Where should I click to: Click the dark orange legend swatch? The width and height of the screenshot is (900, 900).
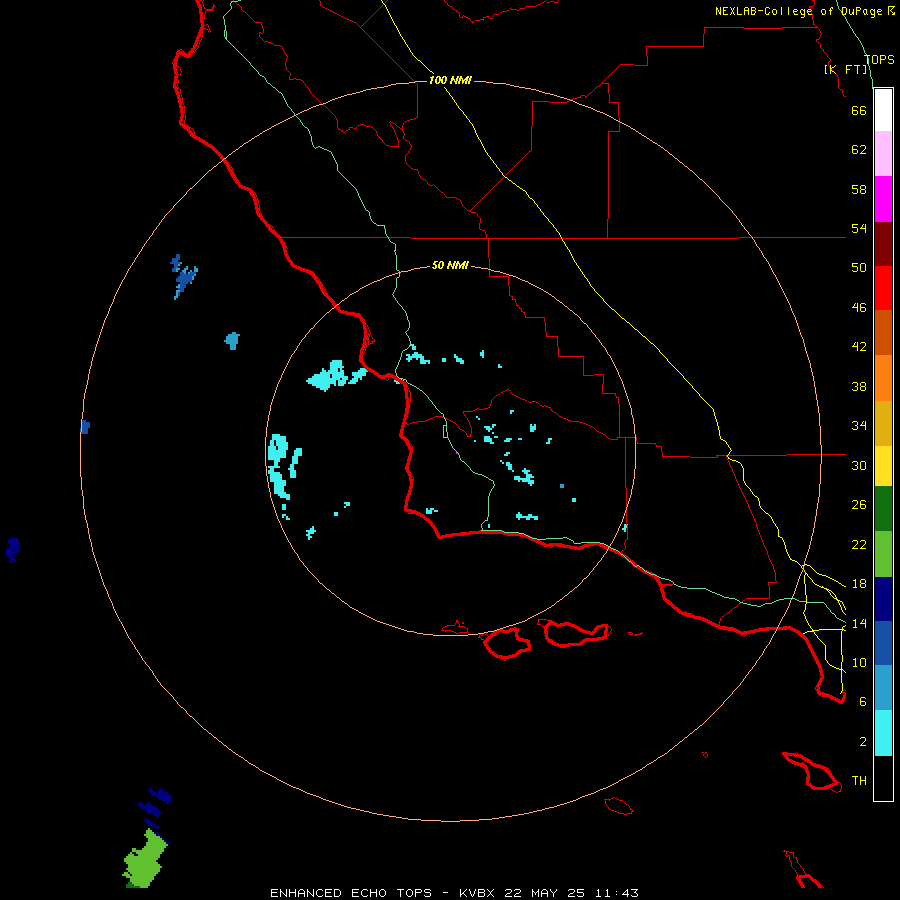click(883, 332)
